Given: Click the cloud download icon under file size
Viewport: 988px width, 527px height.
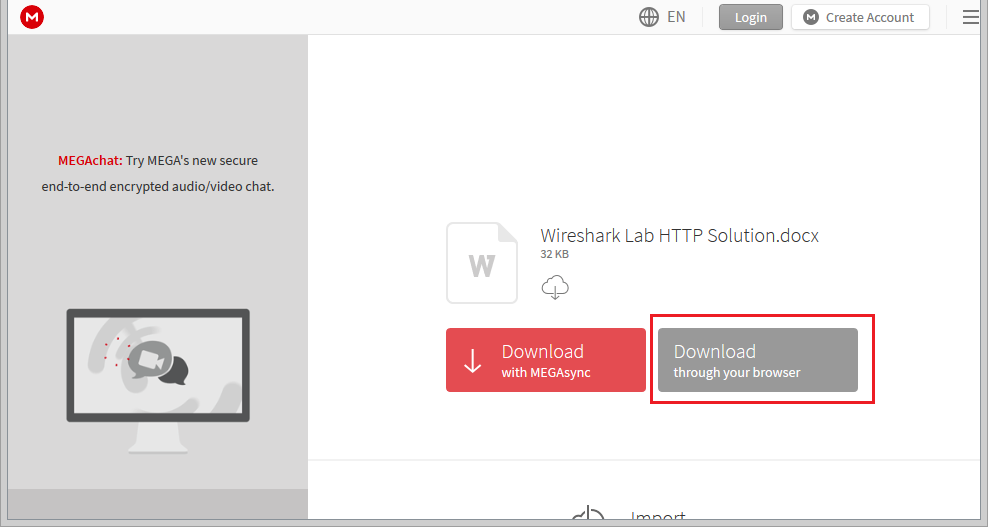Looking at the screenshot, I should pos(555,287).
